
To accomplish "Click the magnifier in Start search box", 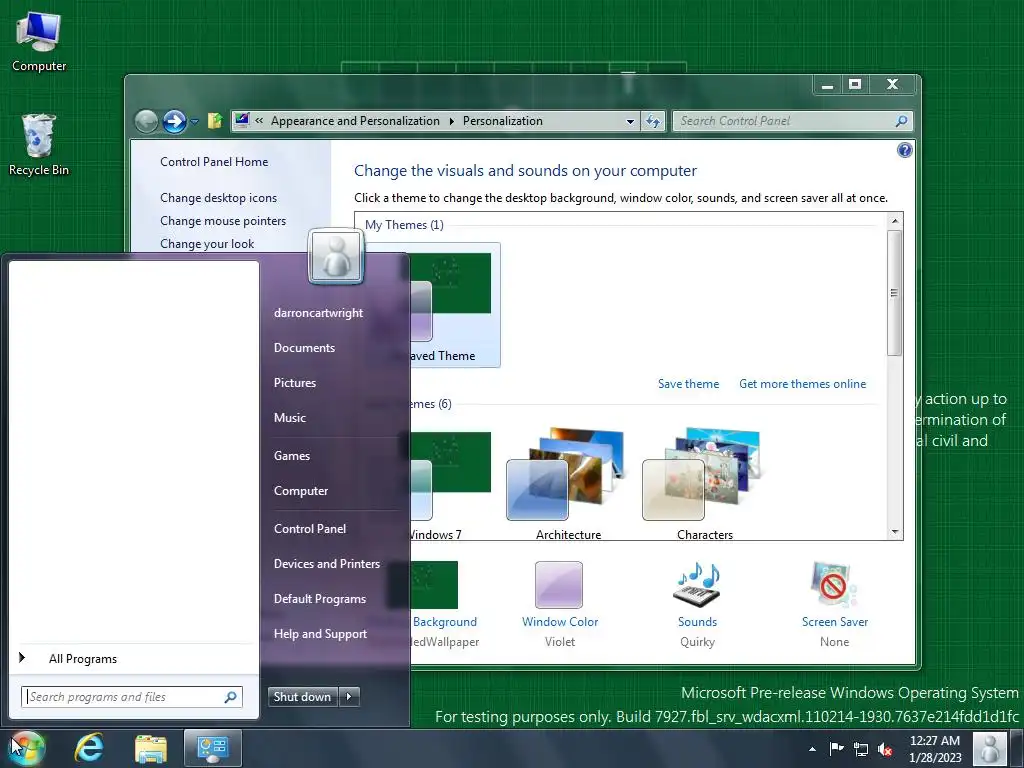I will point(231,697).
